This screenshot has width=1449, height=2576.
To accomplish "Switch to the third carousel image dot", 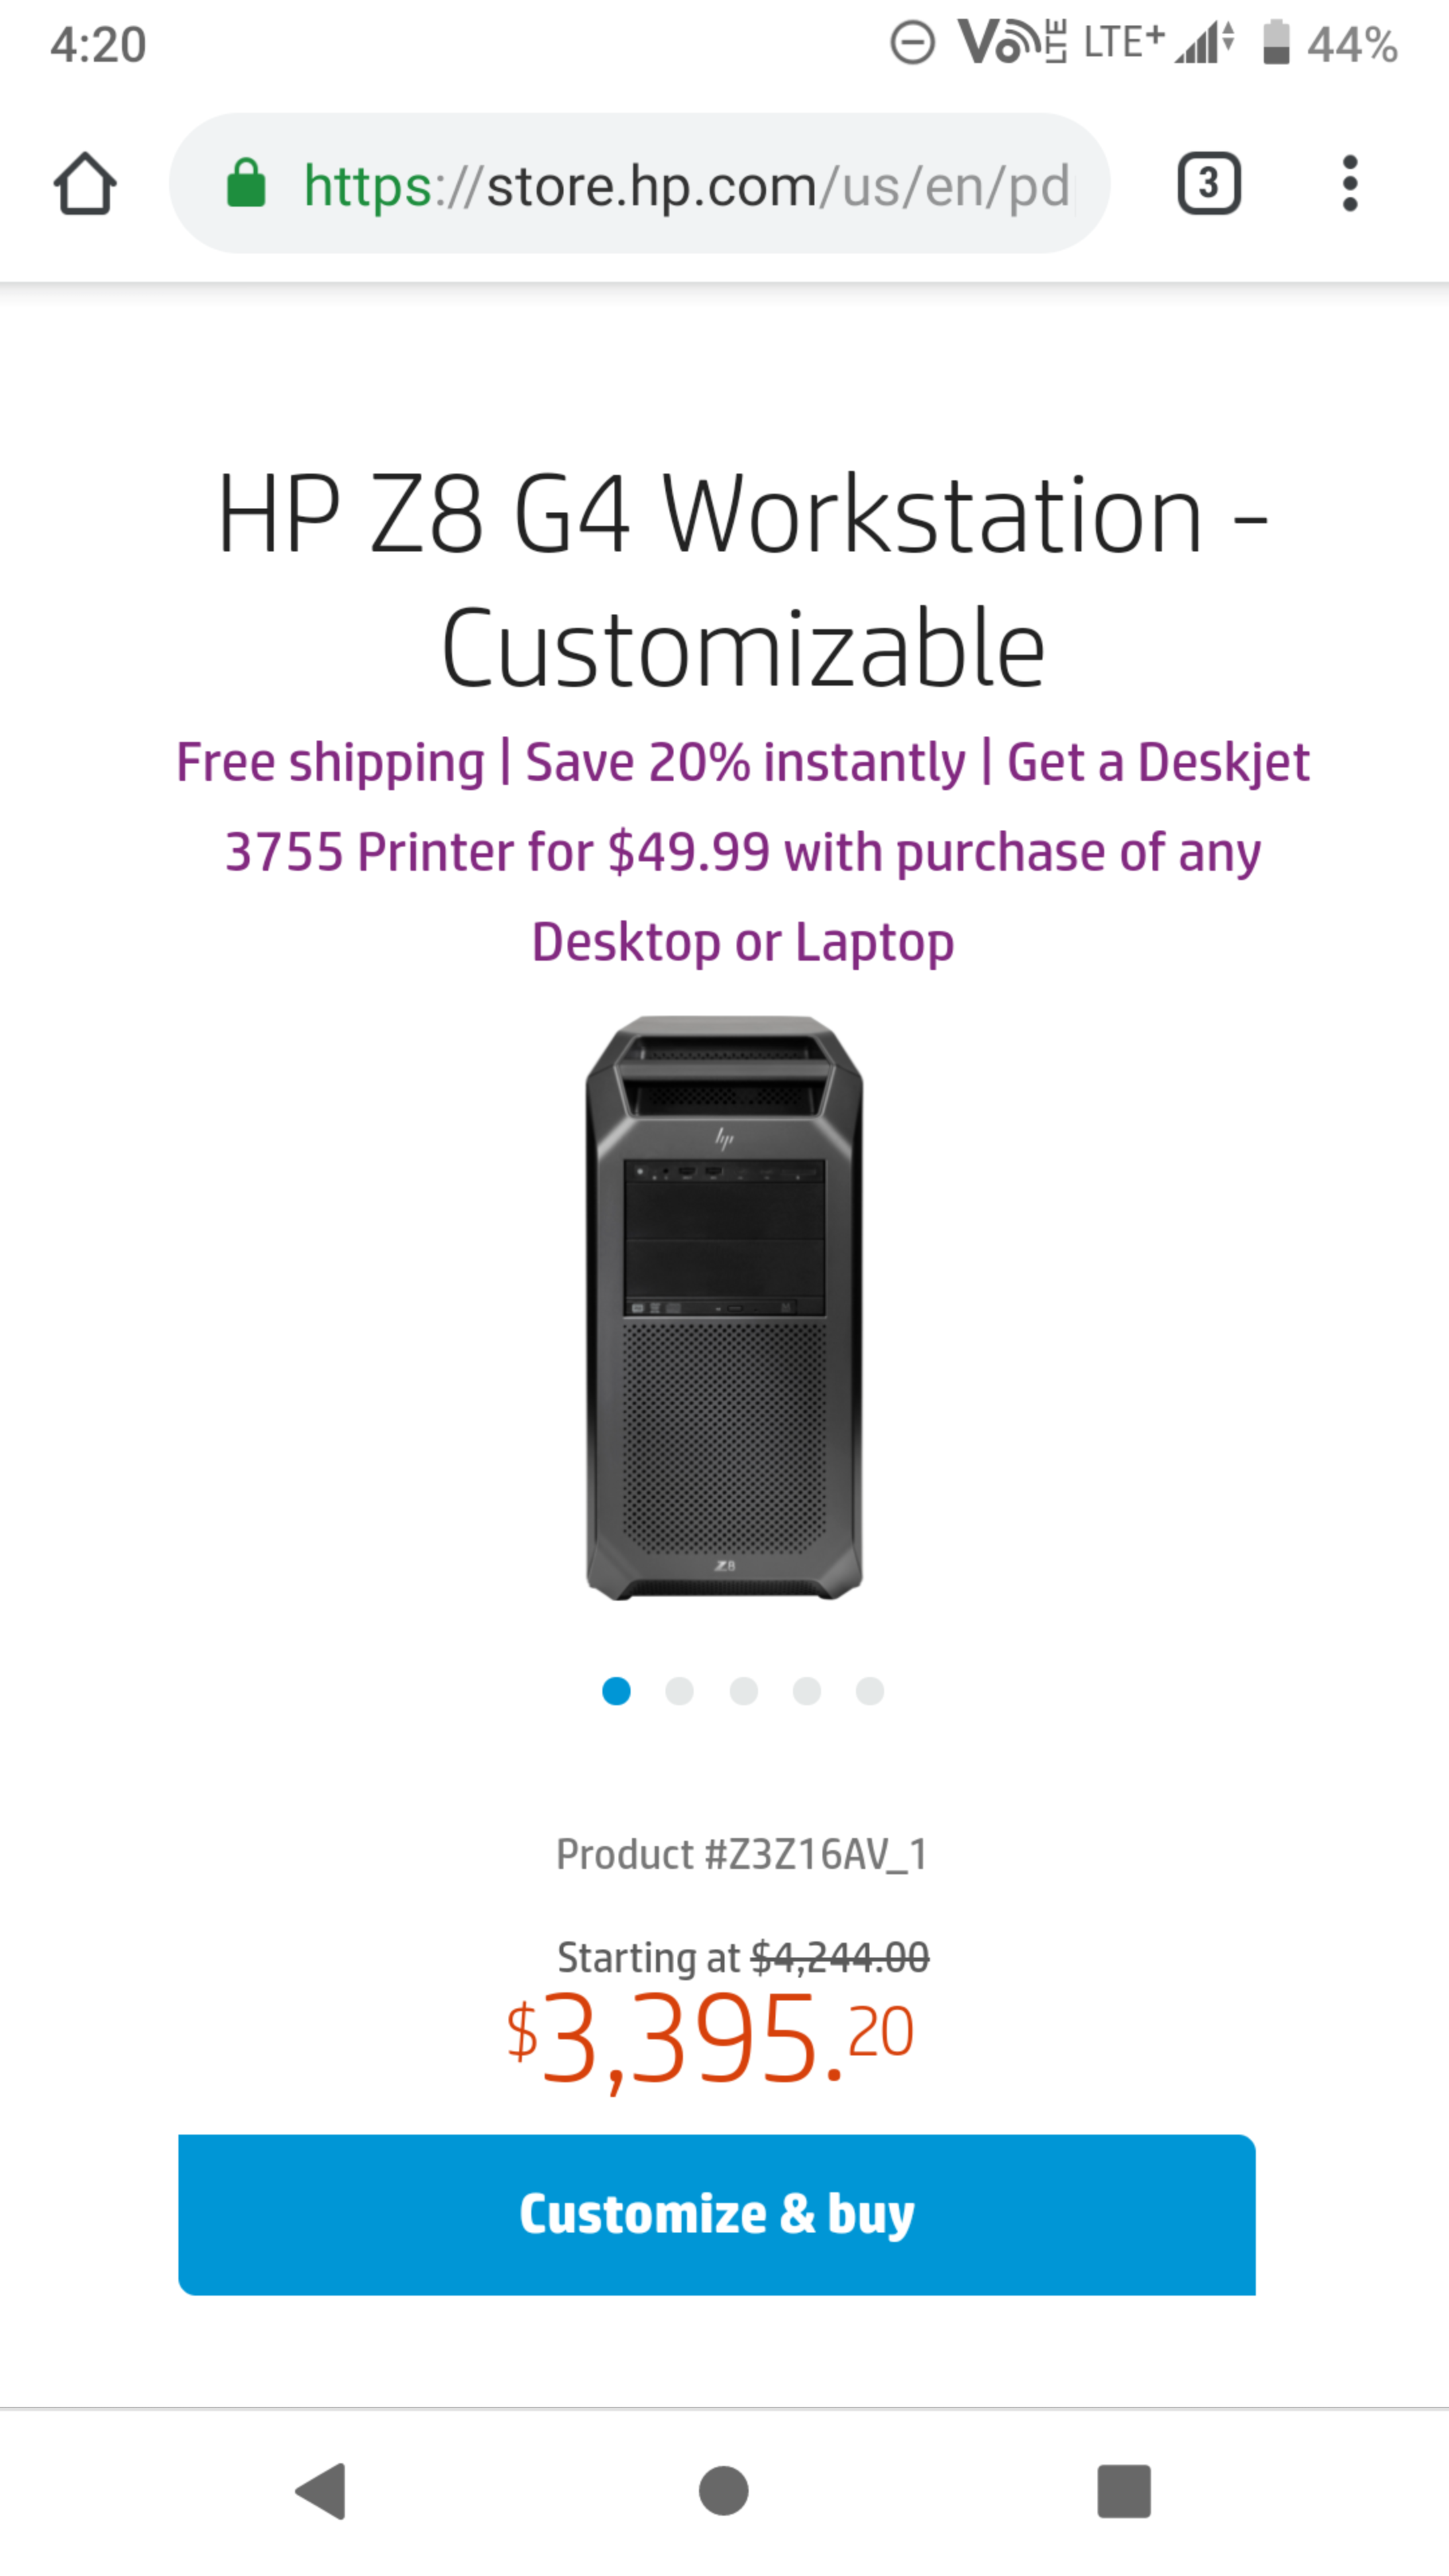I will click(x=743, y=1691).
